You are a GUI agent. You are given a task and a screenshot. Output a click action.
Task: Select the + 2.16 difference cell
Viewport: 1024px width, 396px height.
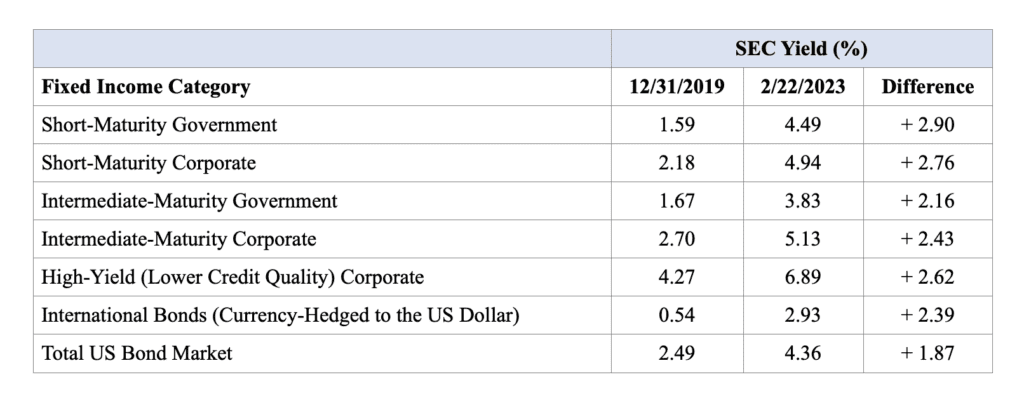click(927, 201)
